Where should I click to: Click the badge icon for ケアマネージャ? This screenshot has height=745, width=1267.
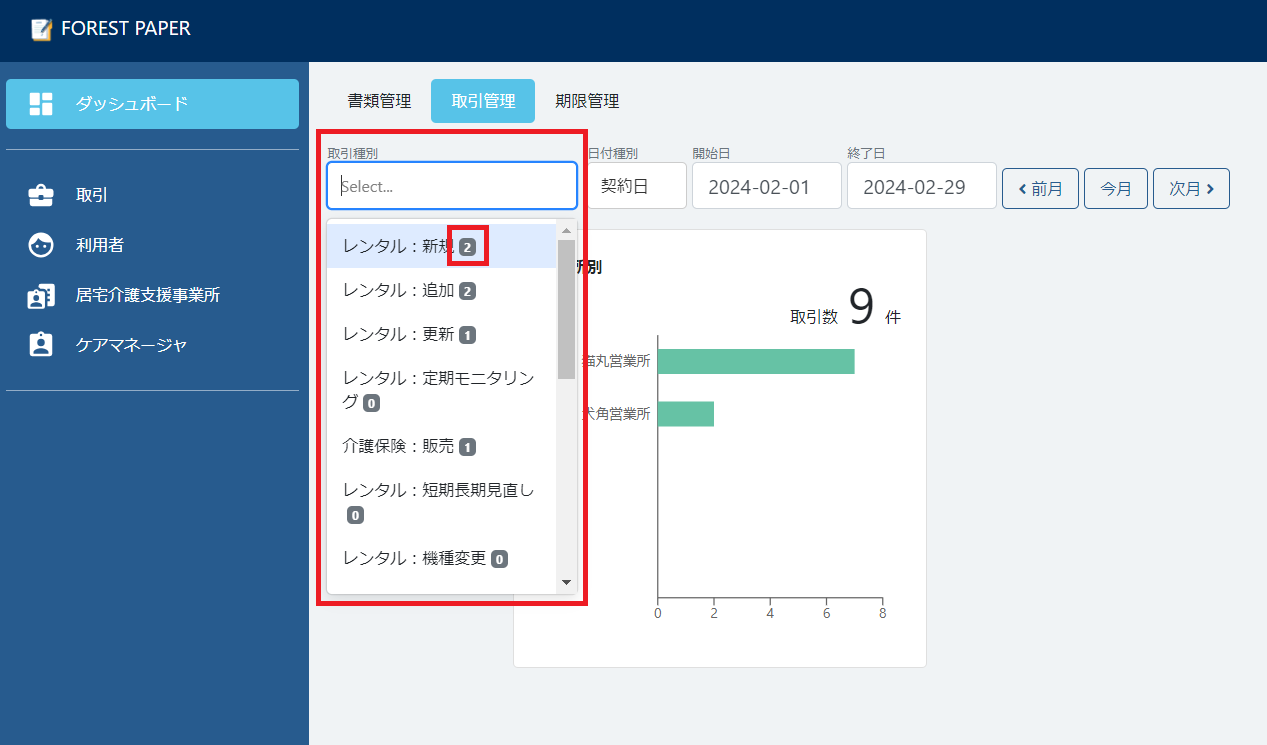pyautogui.click(x=40, y=344)
